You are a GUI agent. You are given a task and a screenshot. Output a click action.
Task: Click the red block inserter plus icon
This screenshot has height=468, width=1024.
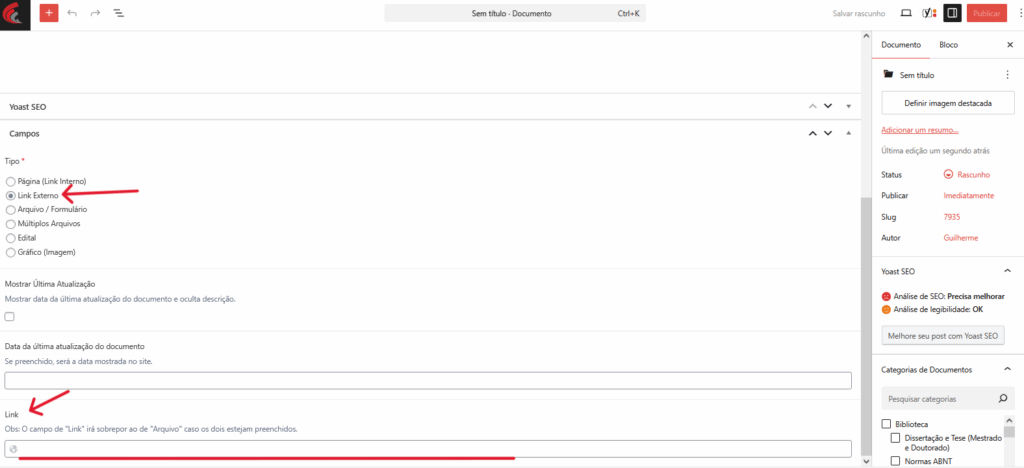(x=49, y=13)
